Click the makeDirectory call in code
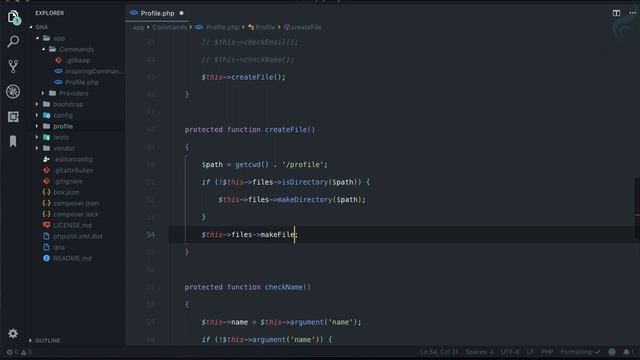Image resolution: width=640 pixels, height=360 pixels. click(304, 200)
